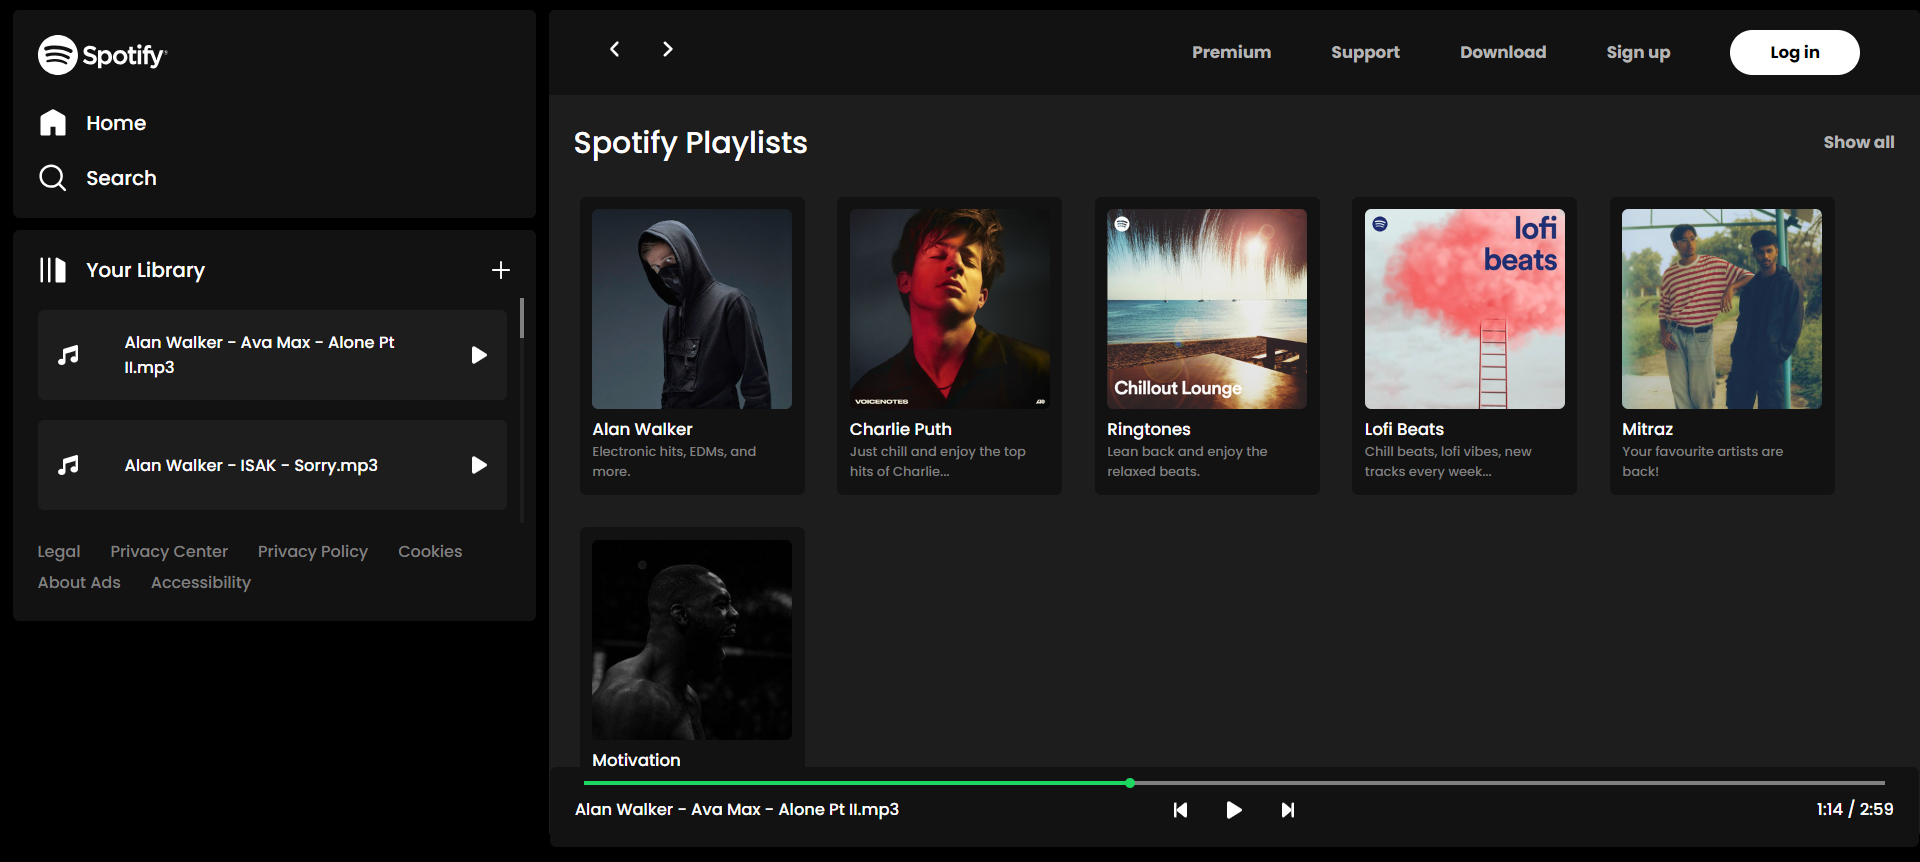Image resolution: width=1920 pixels, height=862 pixels.
Task: Play Alan Walker - Ava Max - Alone Pt II.mp3
Action: (x=479, y=355)
